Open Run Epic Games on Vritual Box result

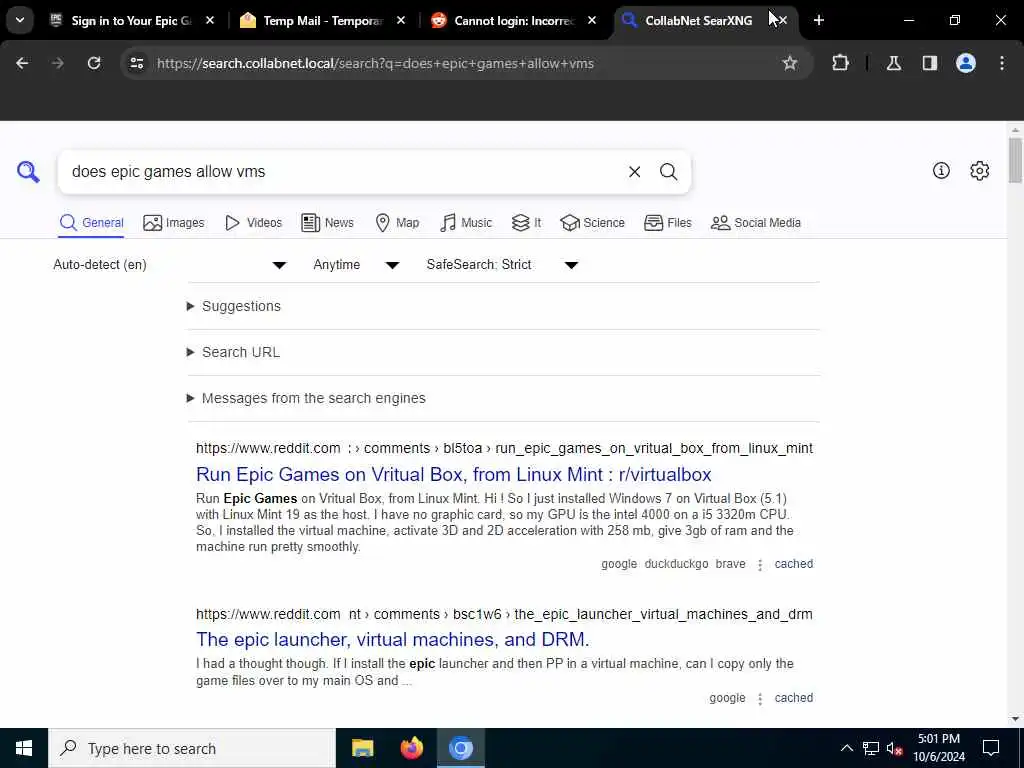pos(453,474)
